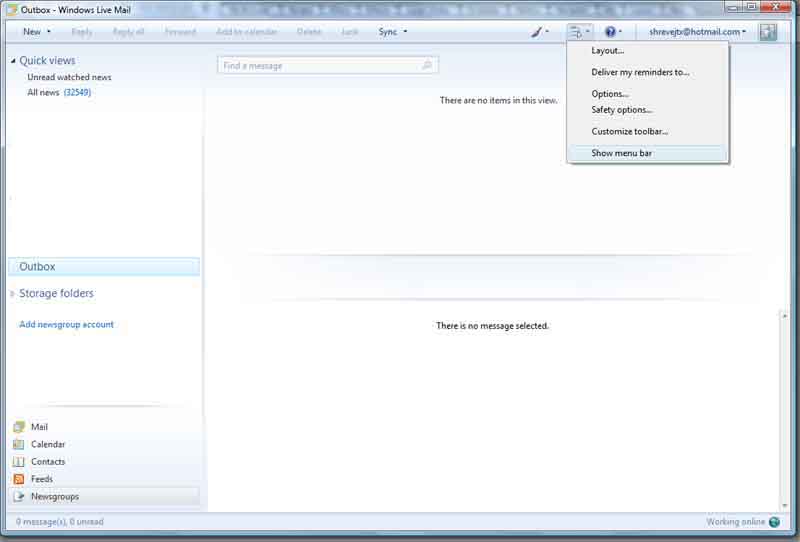Click the Working online globe icon
Viewport: 800px width, 542px height.
point(774,522)
